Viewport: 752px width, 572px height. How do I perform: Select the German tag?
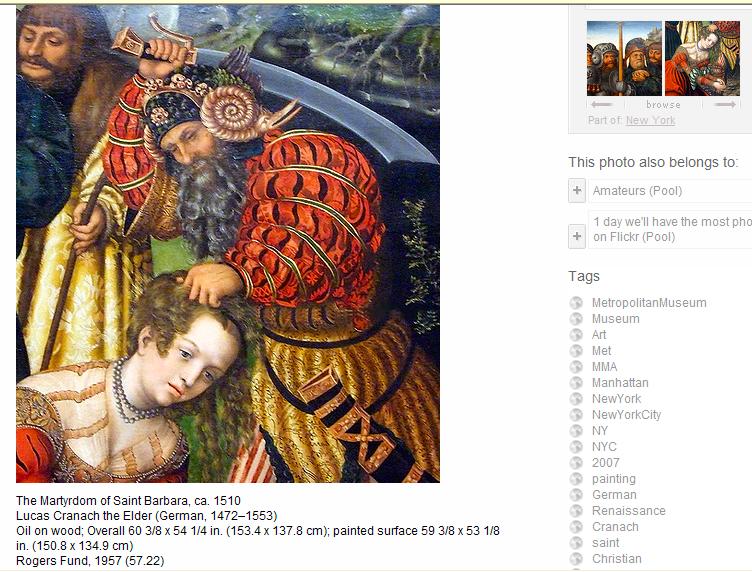614,495
